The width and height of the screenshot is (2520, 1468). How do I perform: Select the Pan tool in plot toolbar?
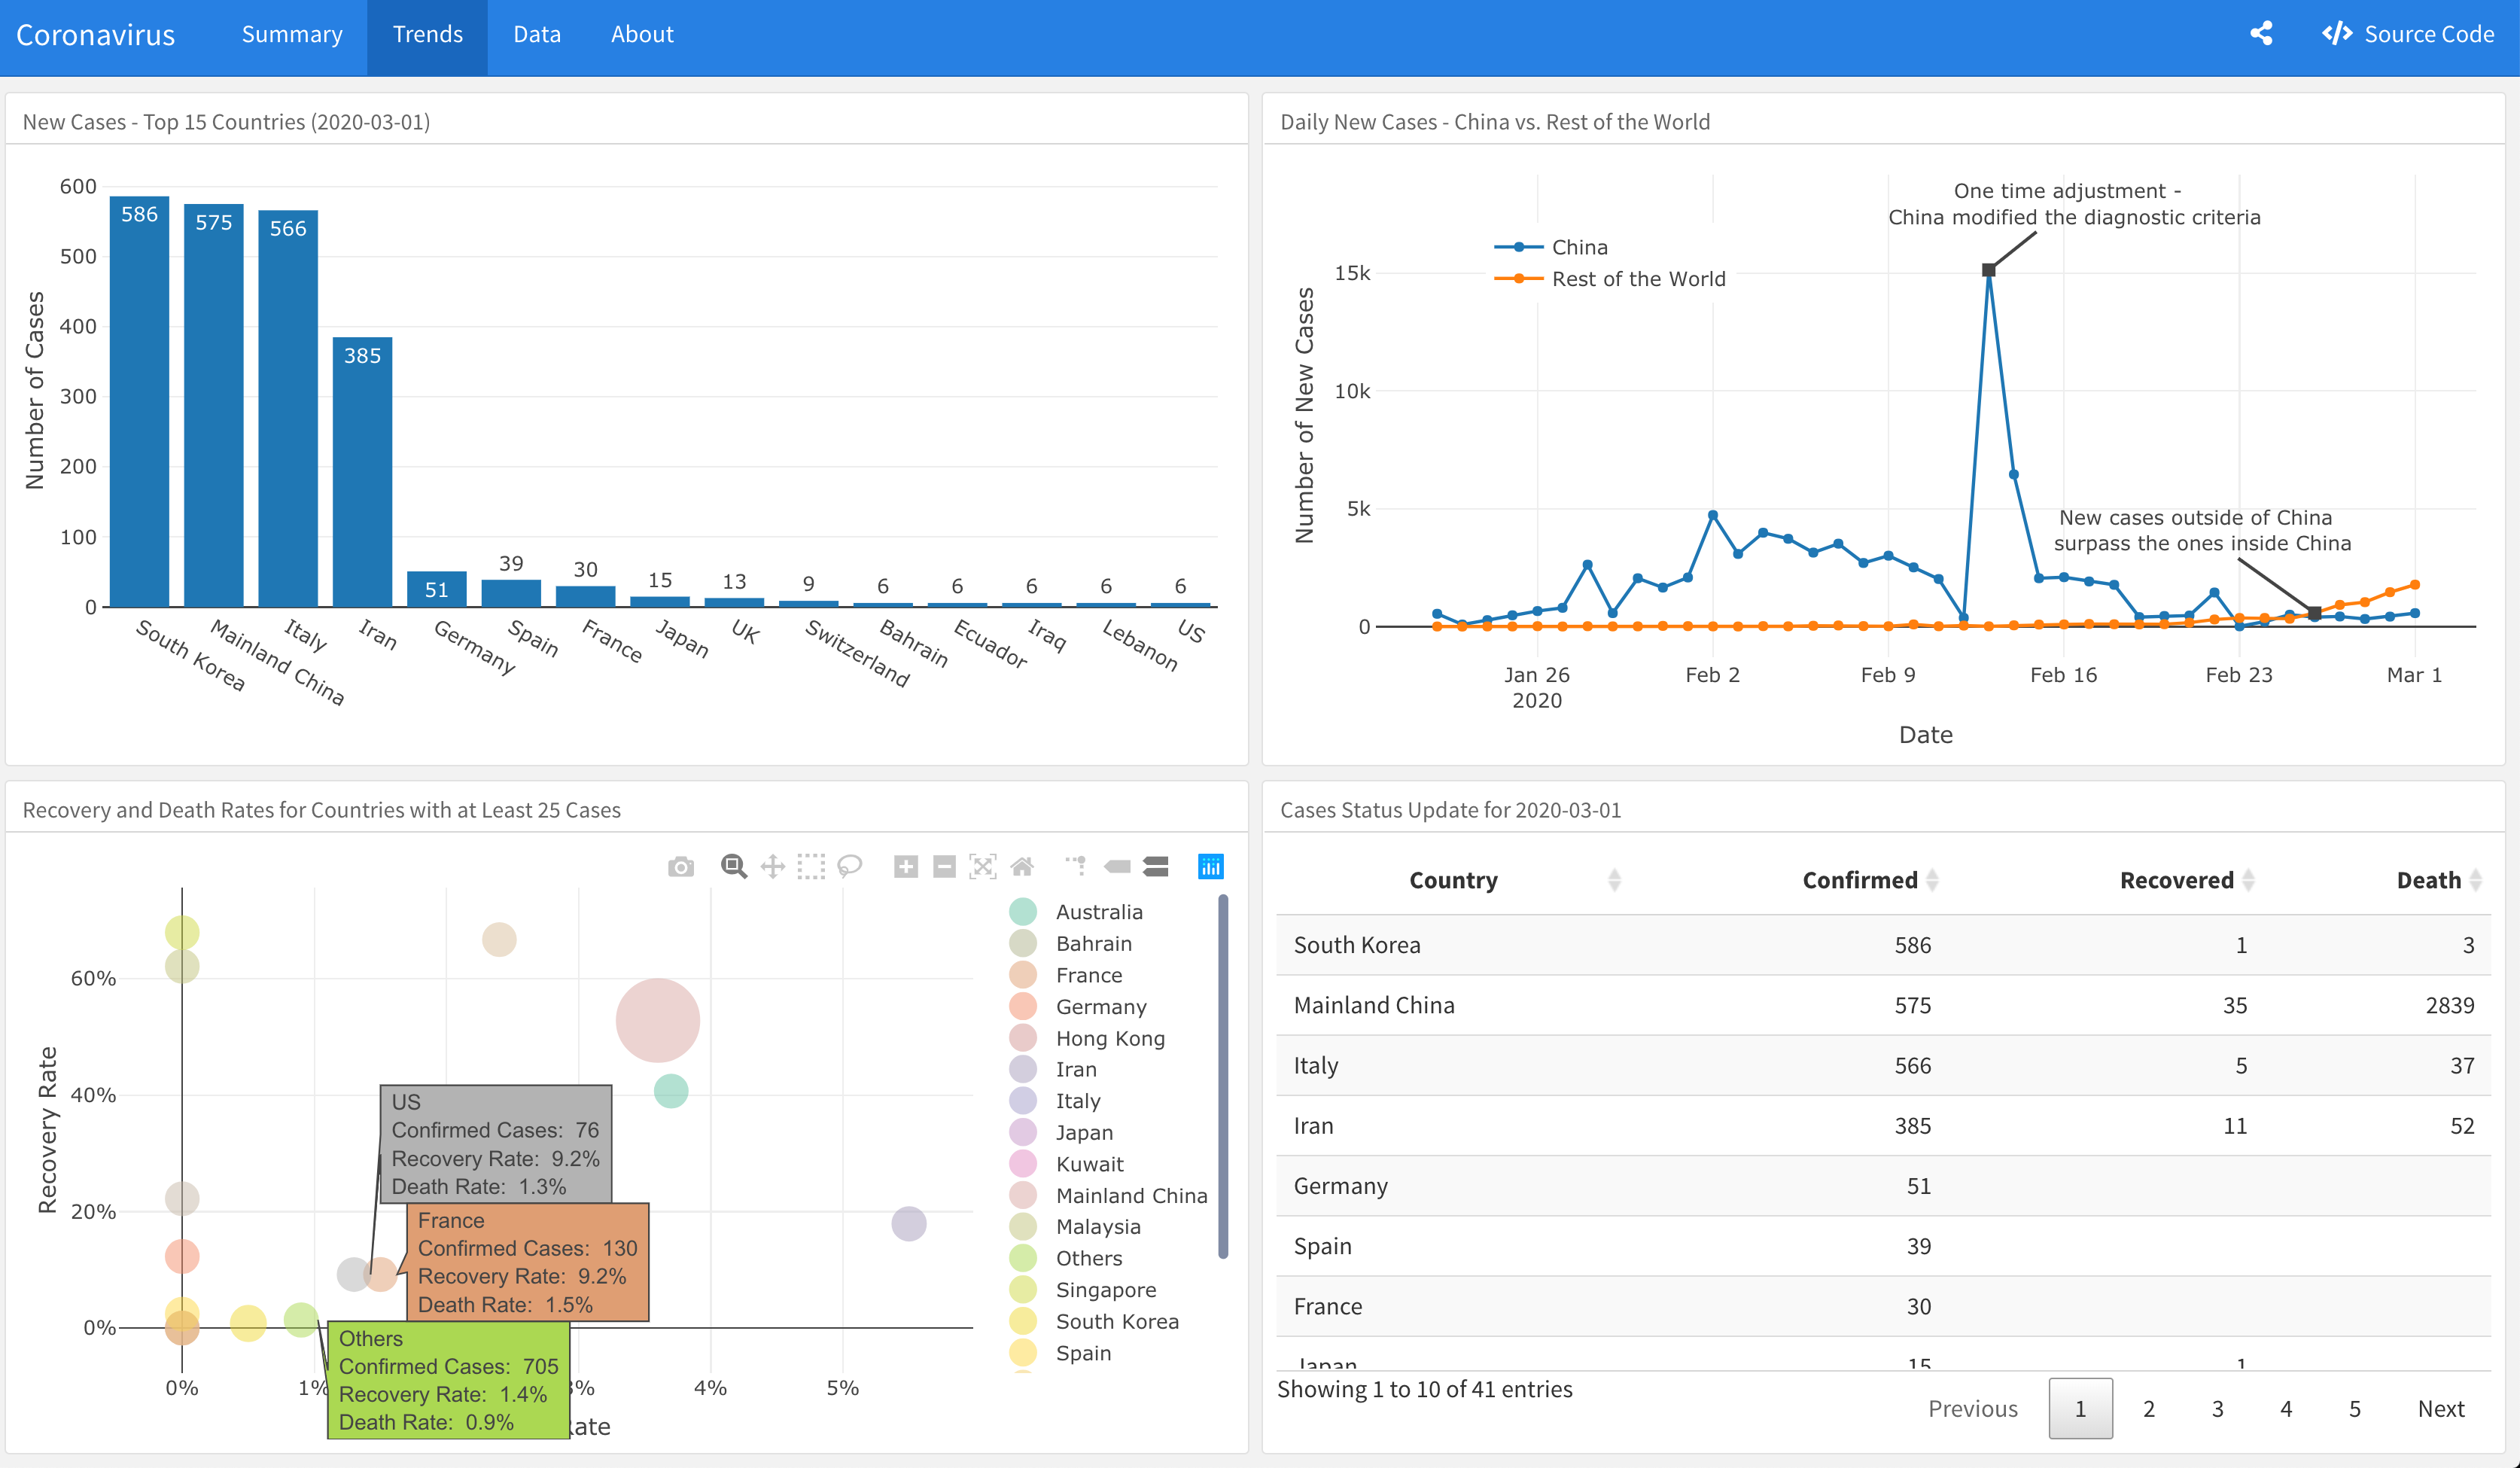[x=773, y=867]
